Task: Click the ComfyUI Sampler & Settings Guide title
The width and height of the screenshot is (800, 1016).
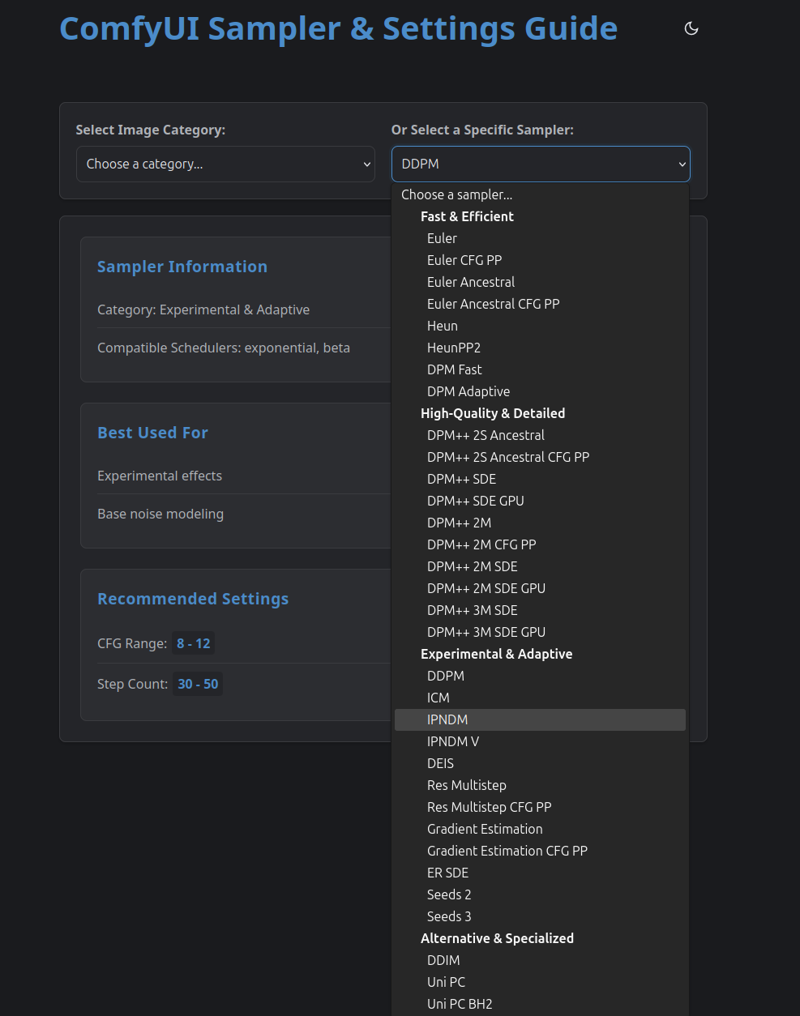Action: coord(339,29)
